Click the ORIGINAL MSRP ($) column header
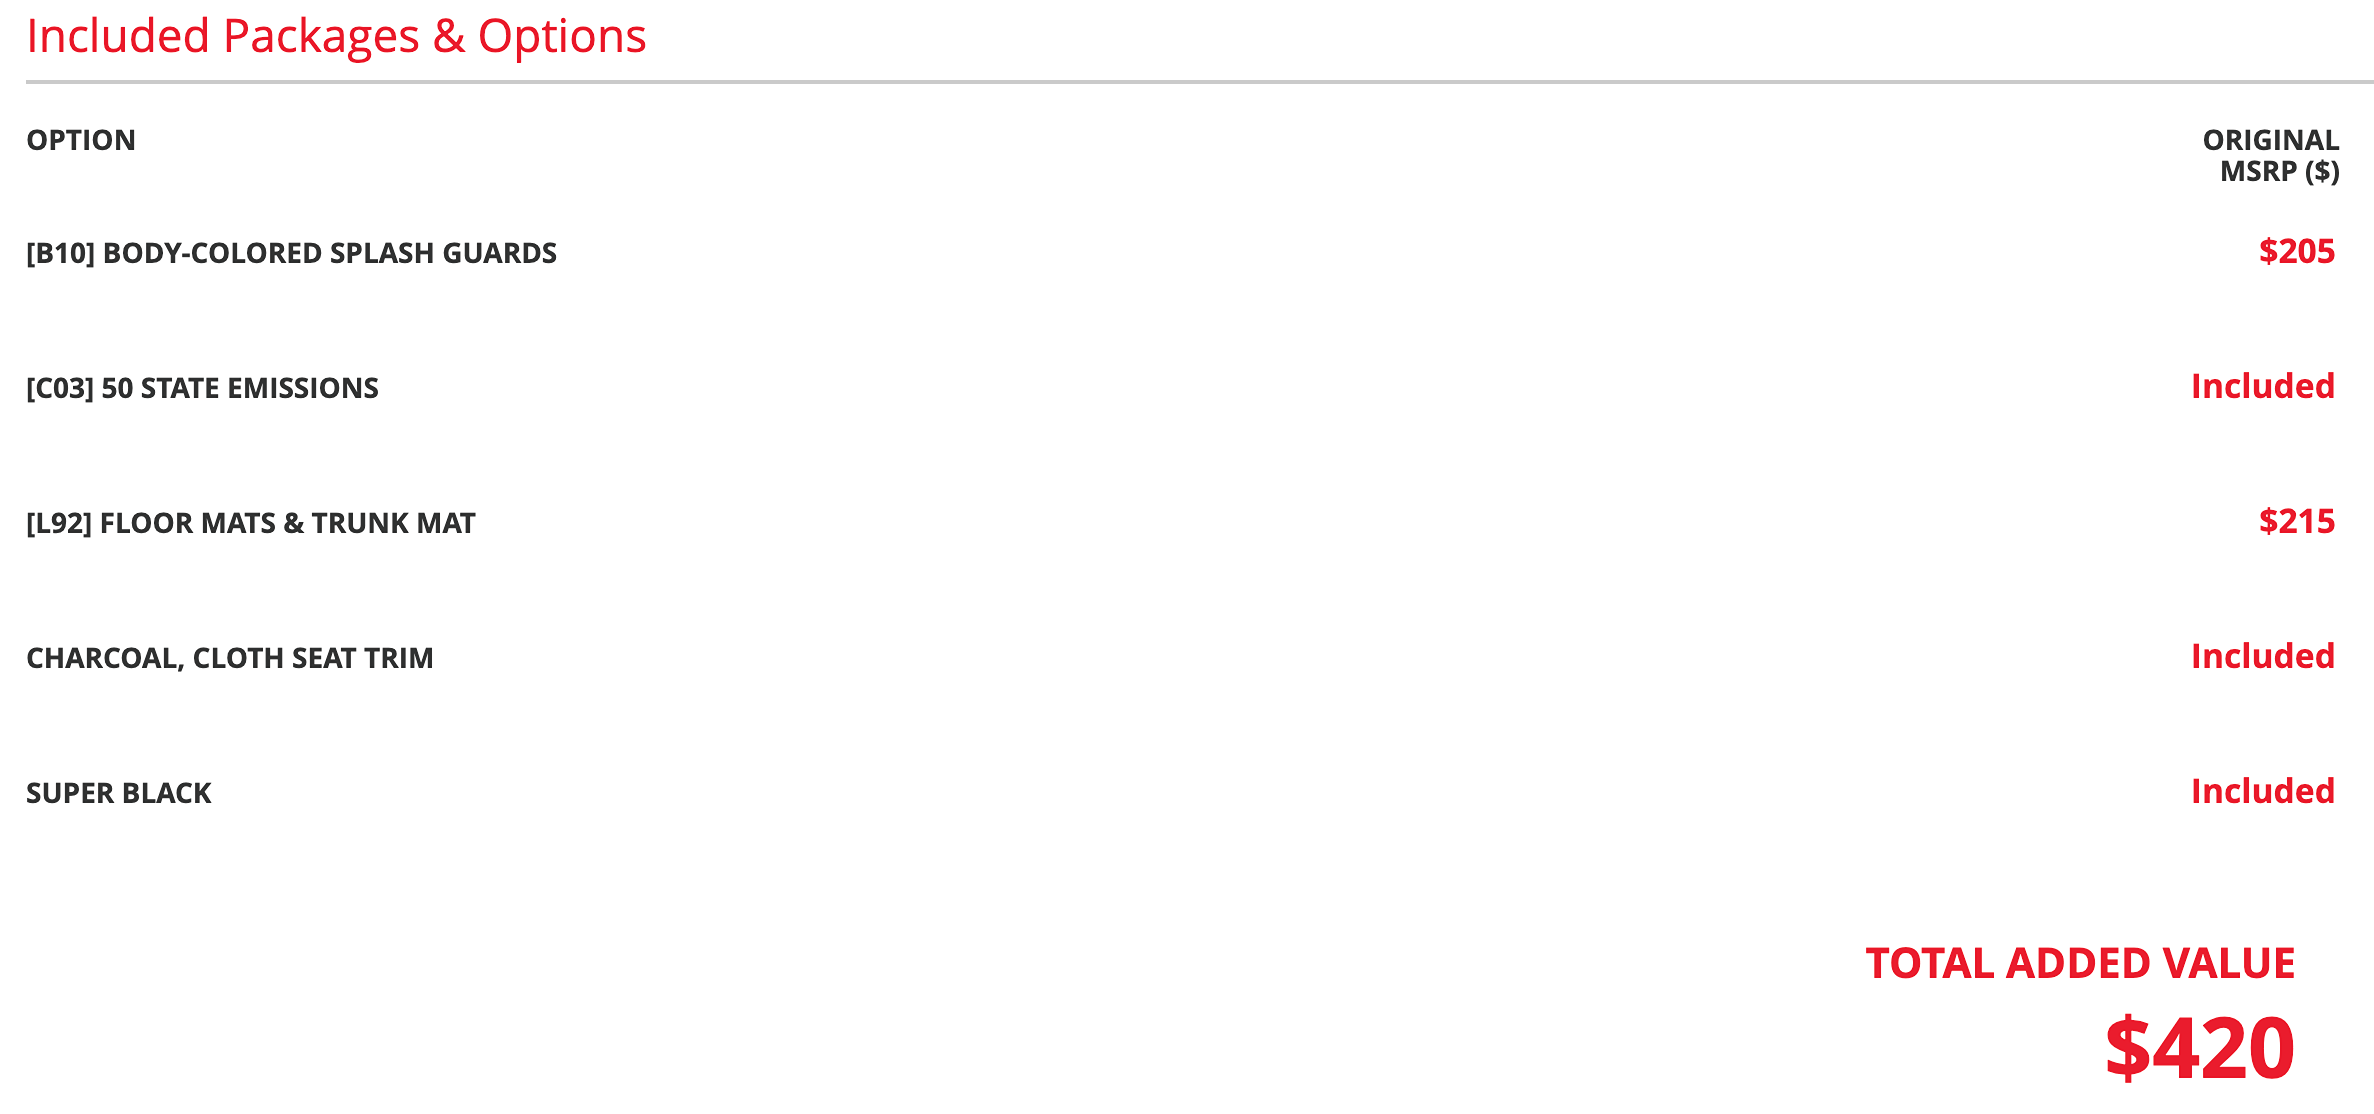 (x=2271, y=156)
